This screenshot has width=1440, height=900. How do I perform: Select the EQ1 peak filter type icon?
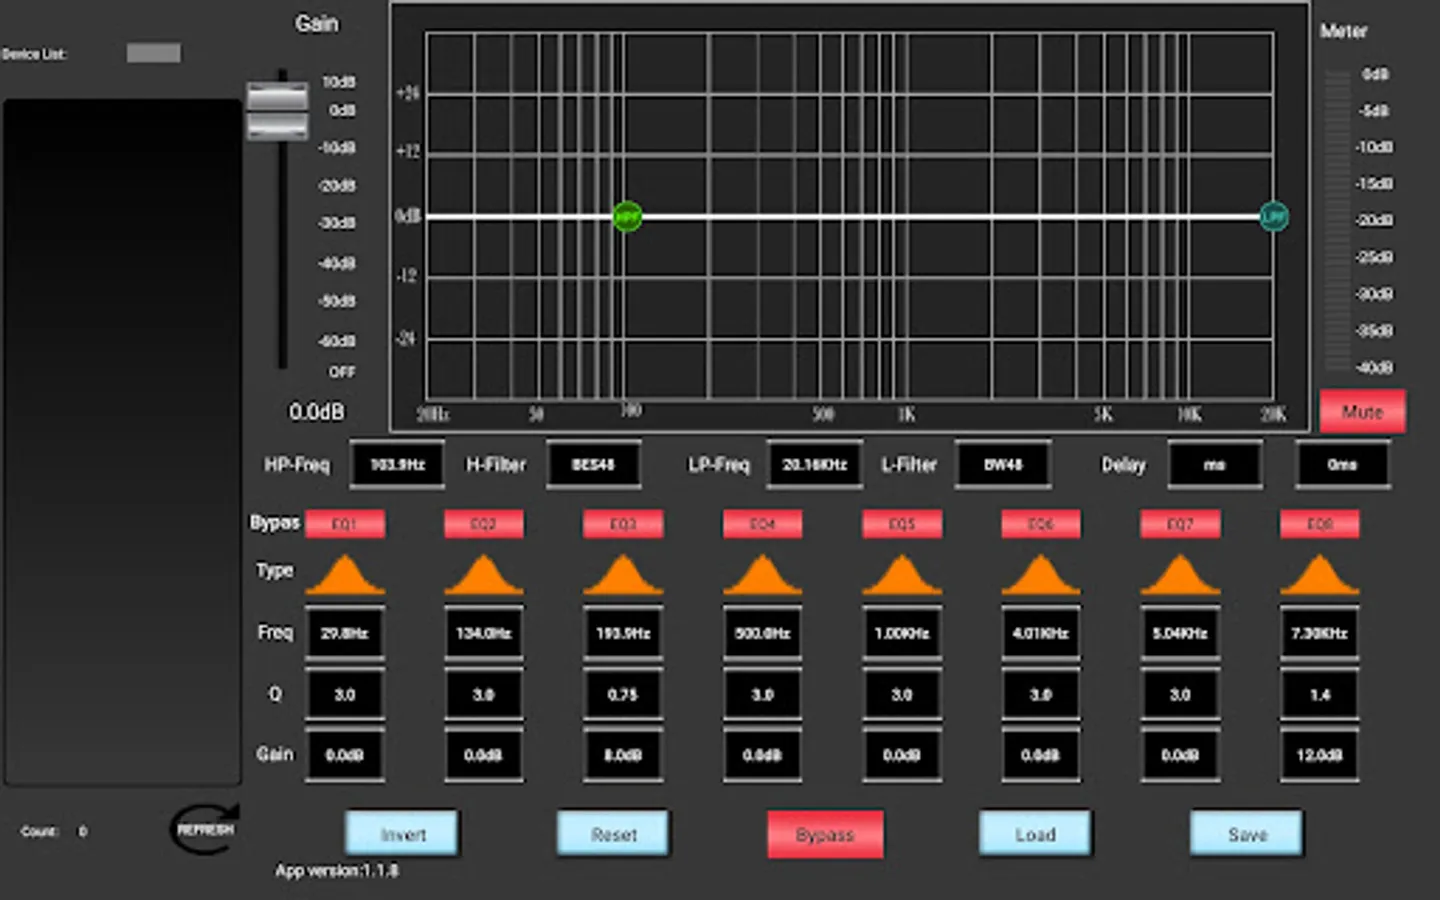coord(344,575)
